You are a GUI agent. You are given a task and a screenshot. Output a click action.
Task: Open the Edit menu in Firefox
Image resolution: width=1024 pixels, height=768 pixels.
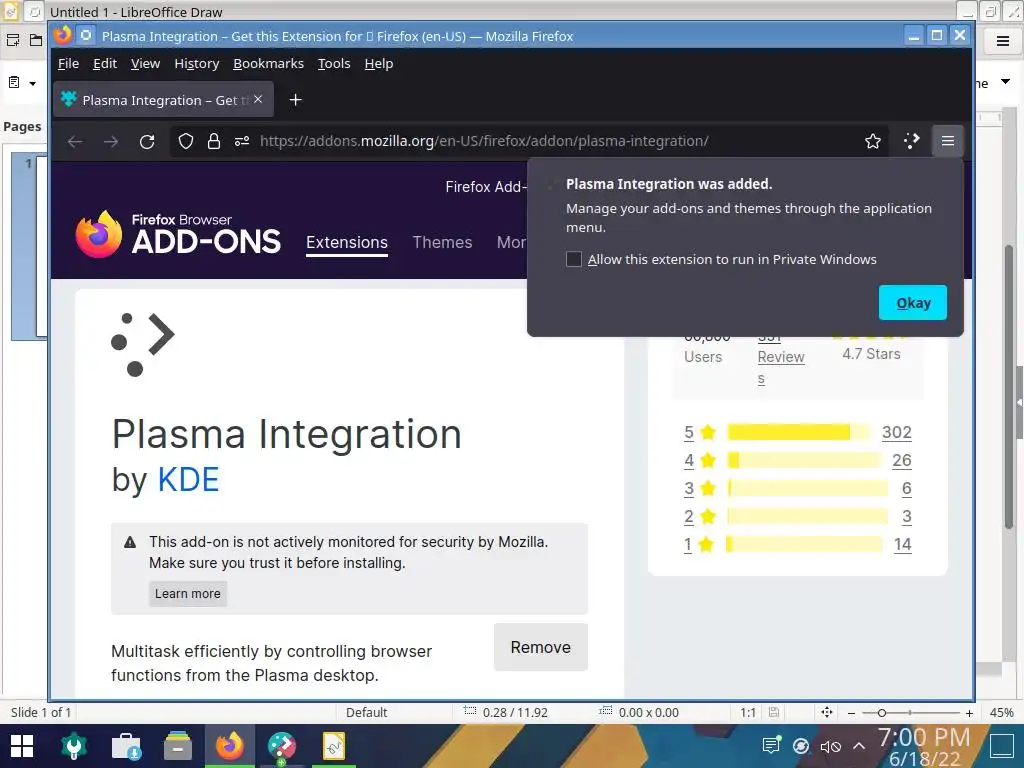click(x=104, y=63)
